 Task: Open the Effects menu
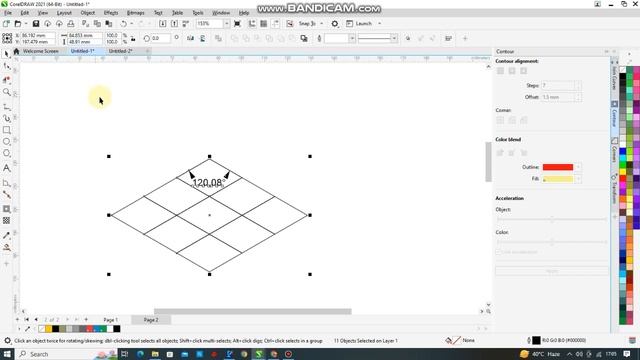pyautogui.click(x=111, y=13)
